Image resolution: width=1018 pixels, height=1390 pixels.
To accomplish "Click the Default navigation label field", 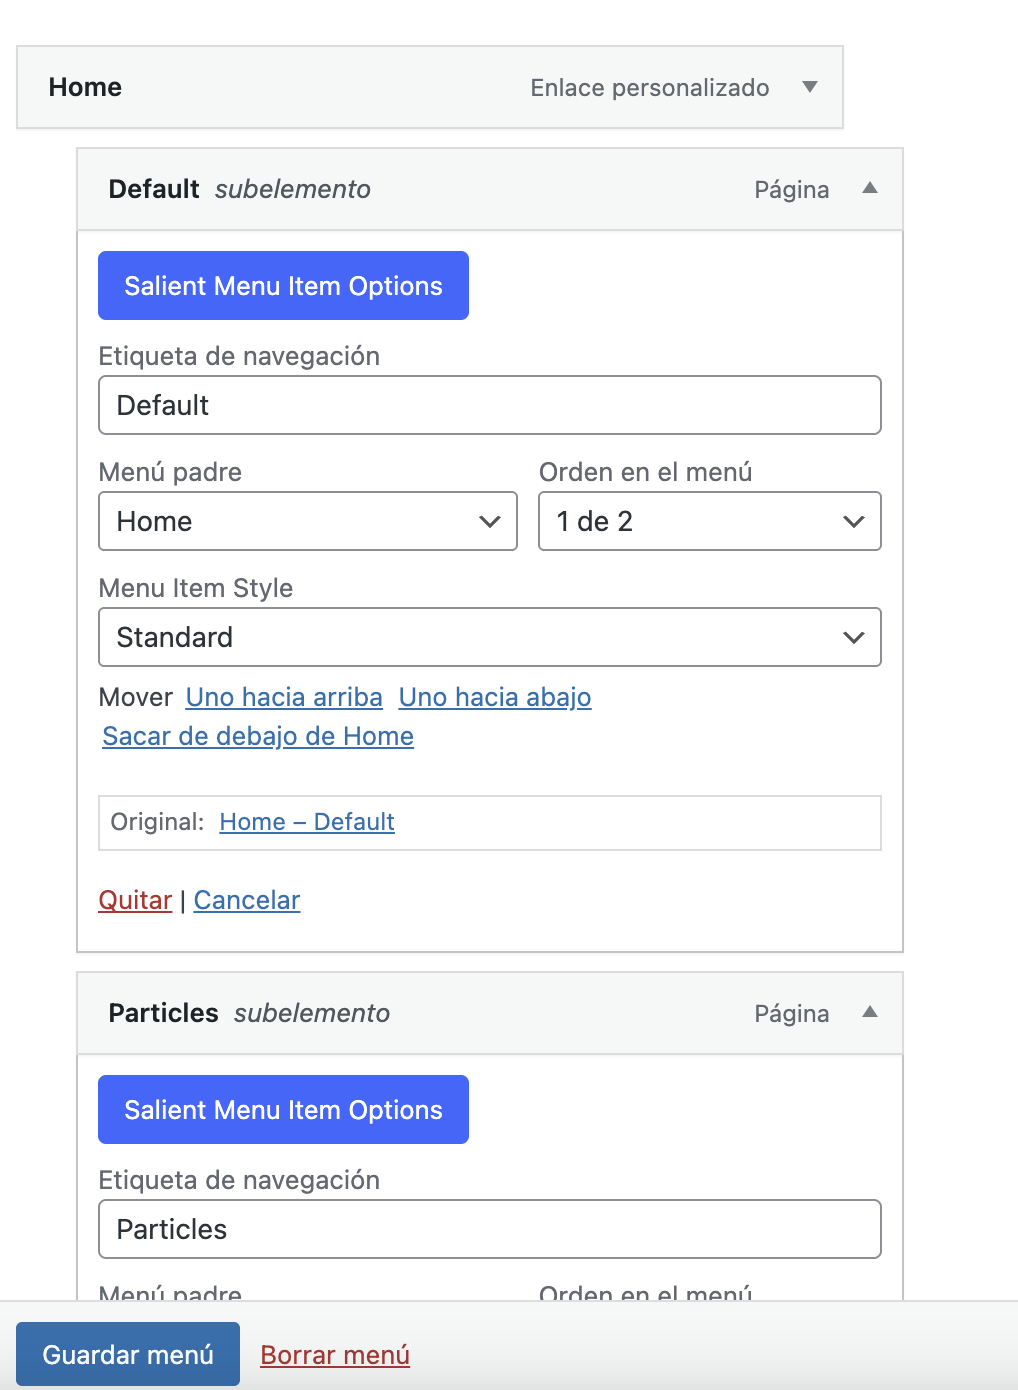I will (x=490, y=405).
